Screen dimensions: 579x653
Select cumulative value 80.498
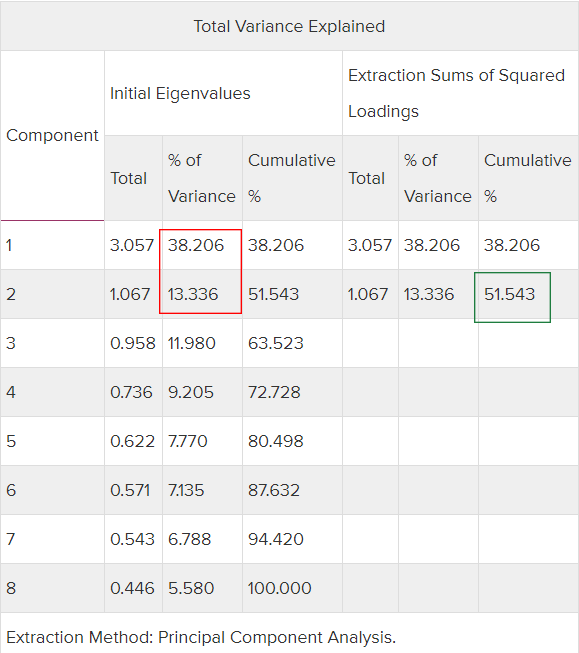(x=276, y=441)
